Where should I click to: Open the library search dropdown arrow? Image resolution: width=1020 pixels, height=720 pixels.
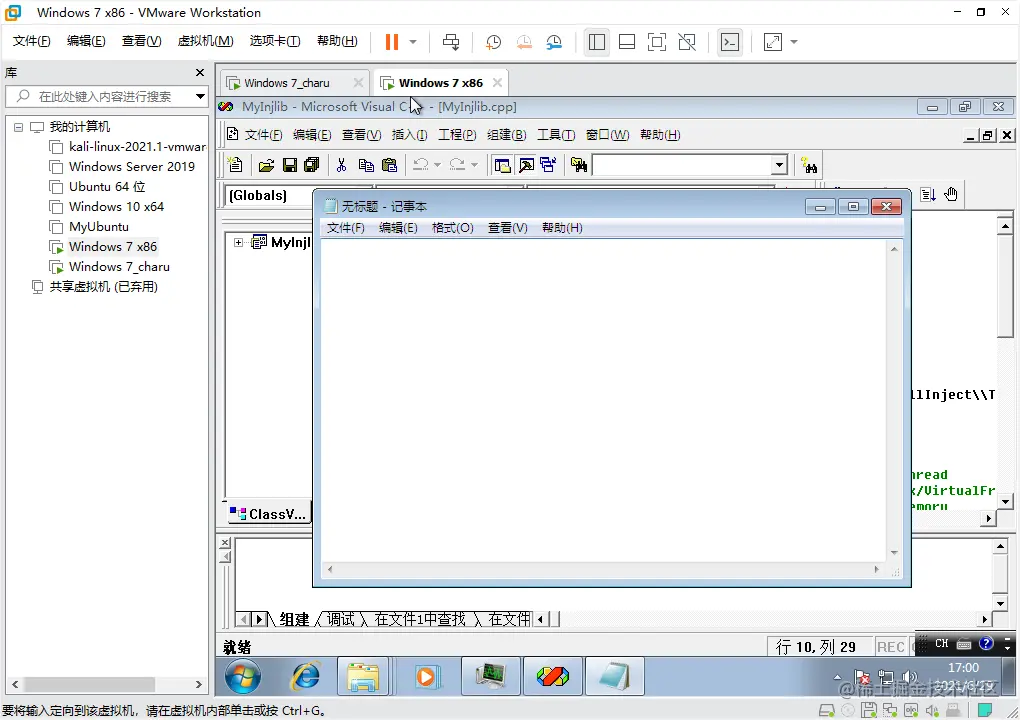[x=200, y=96]
